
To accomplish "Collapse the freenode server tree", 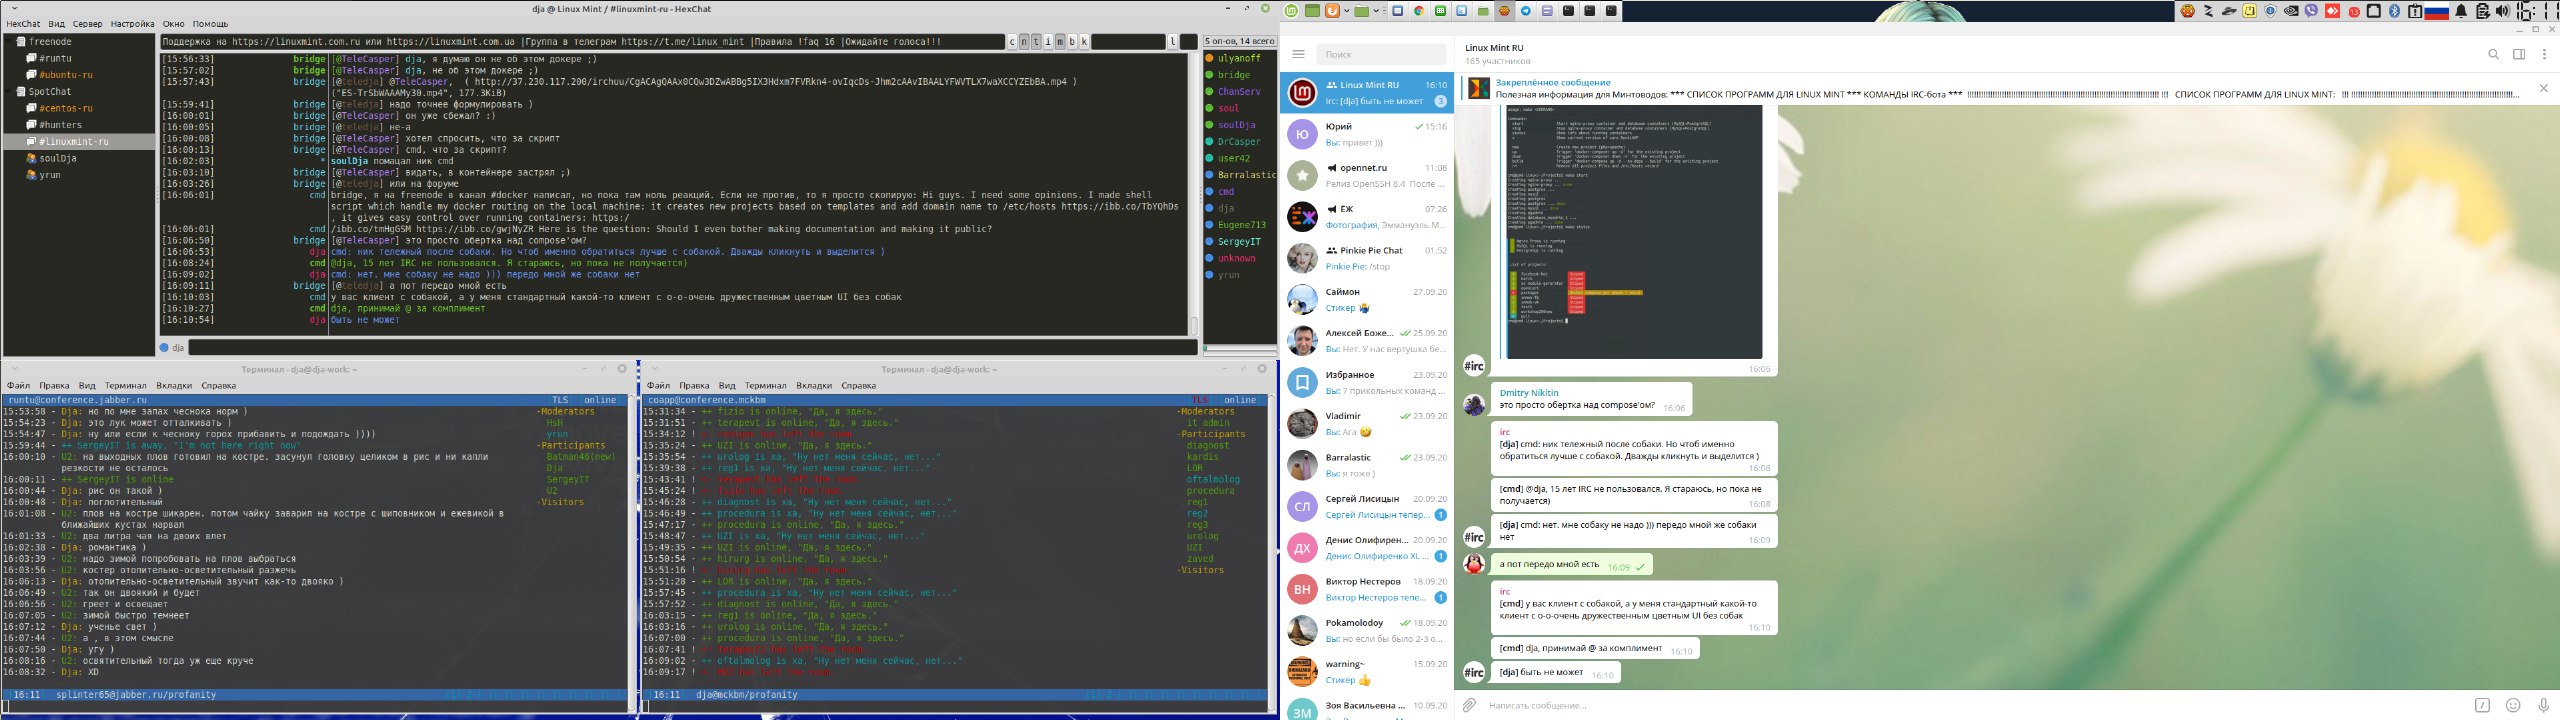I will pos(8,41).
